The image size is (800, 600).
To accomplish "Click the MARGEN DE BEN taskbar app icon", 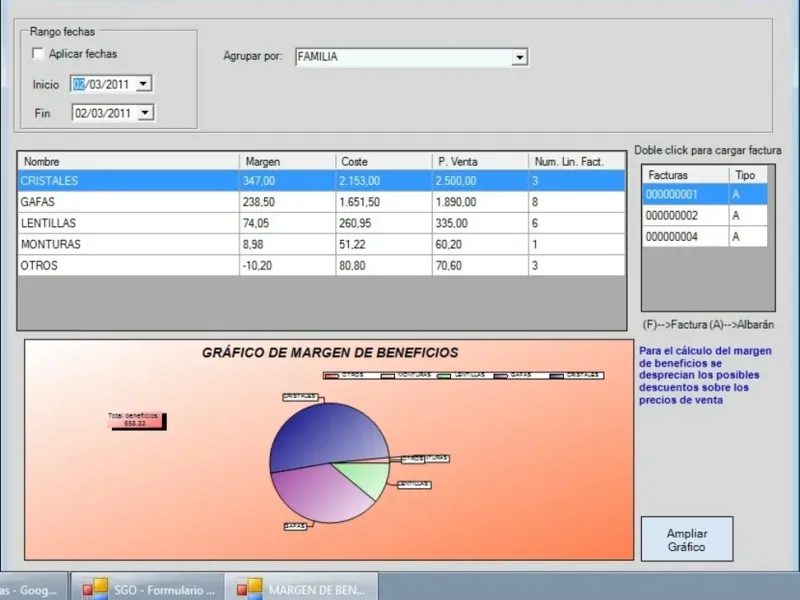I will coord(250,588).
